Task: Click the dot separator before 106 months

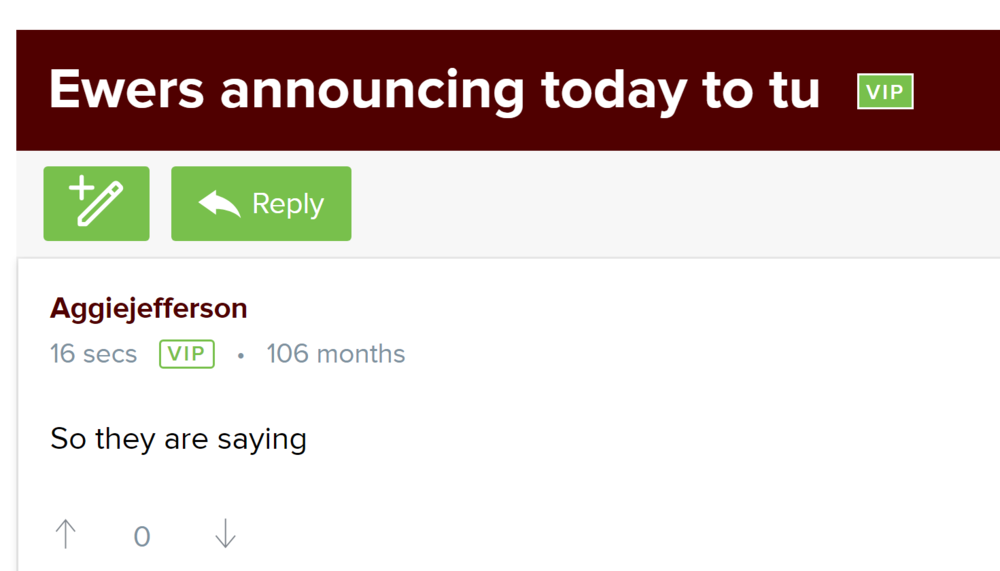Action: [x=241, y=356]
